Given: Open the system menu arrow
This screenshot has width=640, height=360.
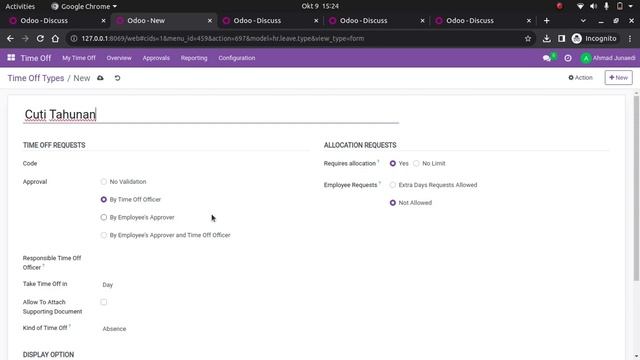Looking at the screenshot, I should pyautogui.click(x=631, y=6).
